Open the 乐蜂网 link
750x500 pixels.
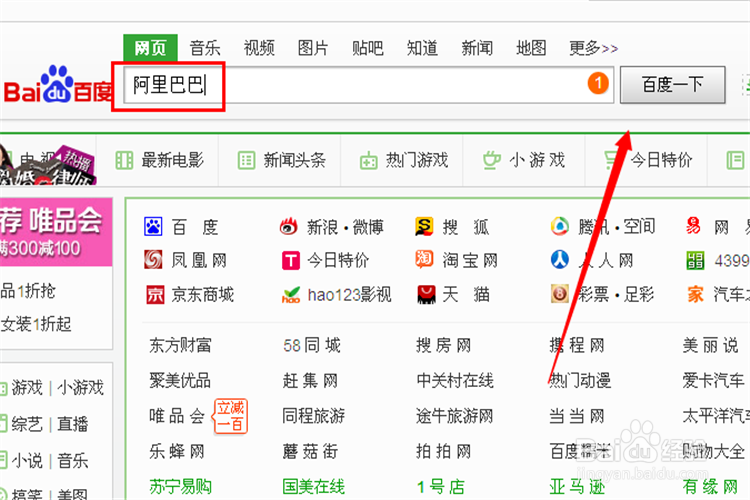pos(177,451)
